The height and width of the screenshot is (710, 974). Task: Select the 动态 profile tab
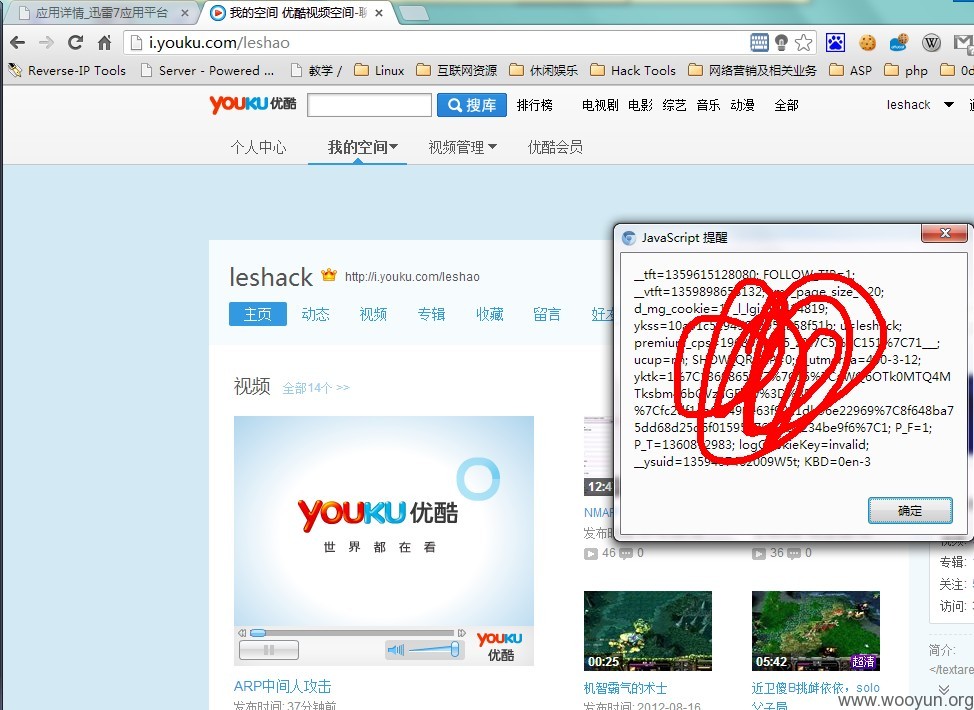point(316,314)
